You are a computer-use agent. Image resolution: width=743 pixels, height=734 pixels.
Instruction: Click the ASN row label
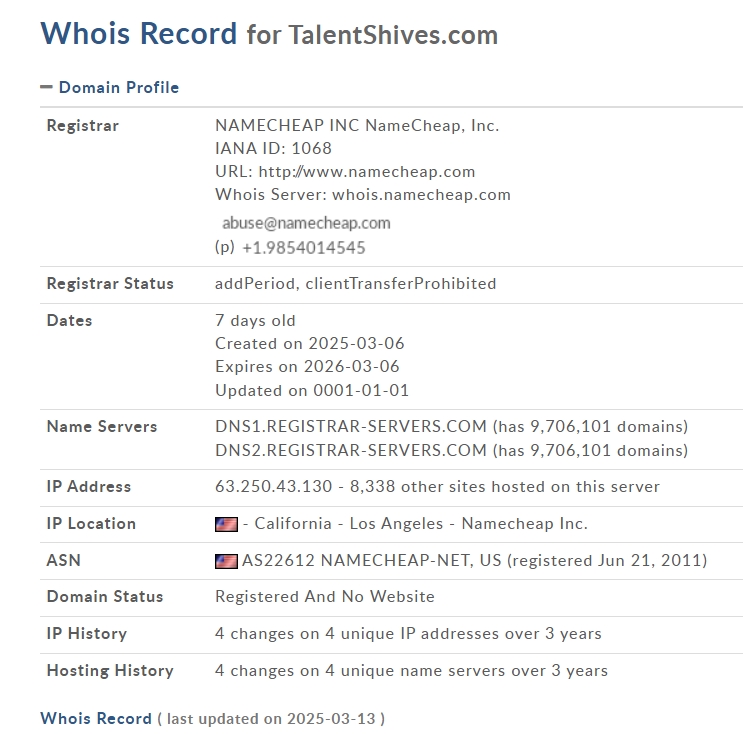[x=63, y=561]
